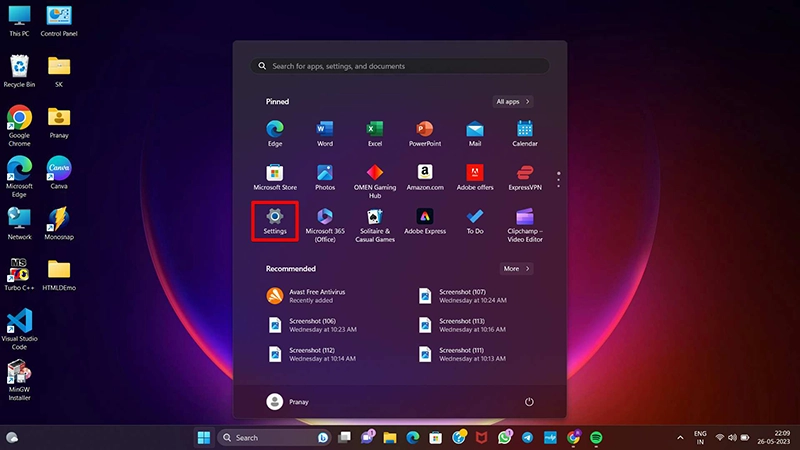Screen dimensions: 800x450
Task: Launch Clipchamp Video Editor
Action: pos(524,226)
